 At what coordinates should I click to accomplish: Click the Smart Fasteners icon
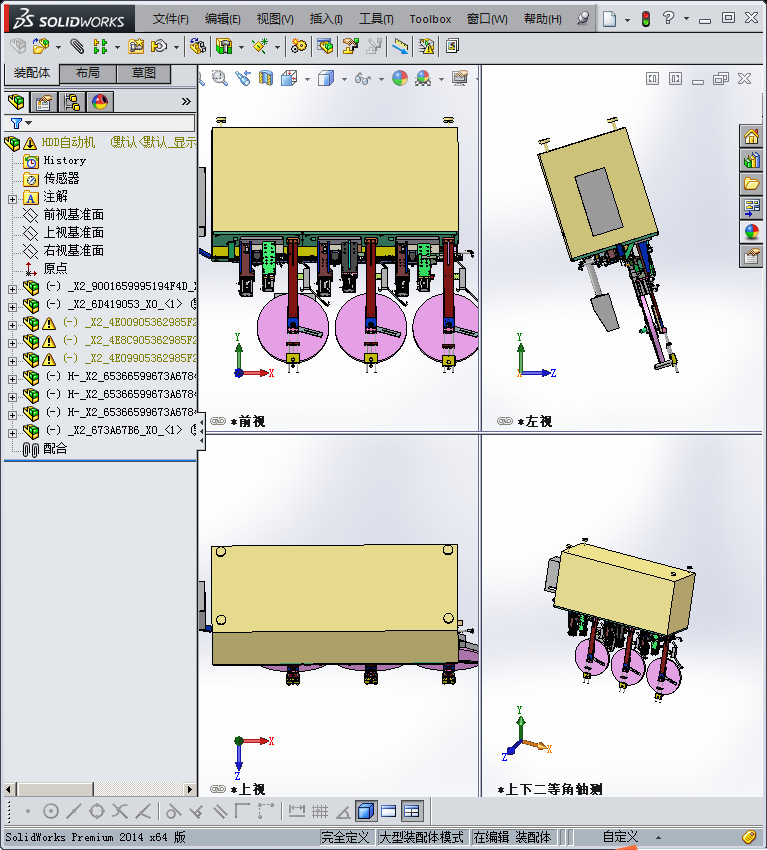pyautogui.click(x=136, y=47)
